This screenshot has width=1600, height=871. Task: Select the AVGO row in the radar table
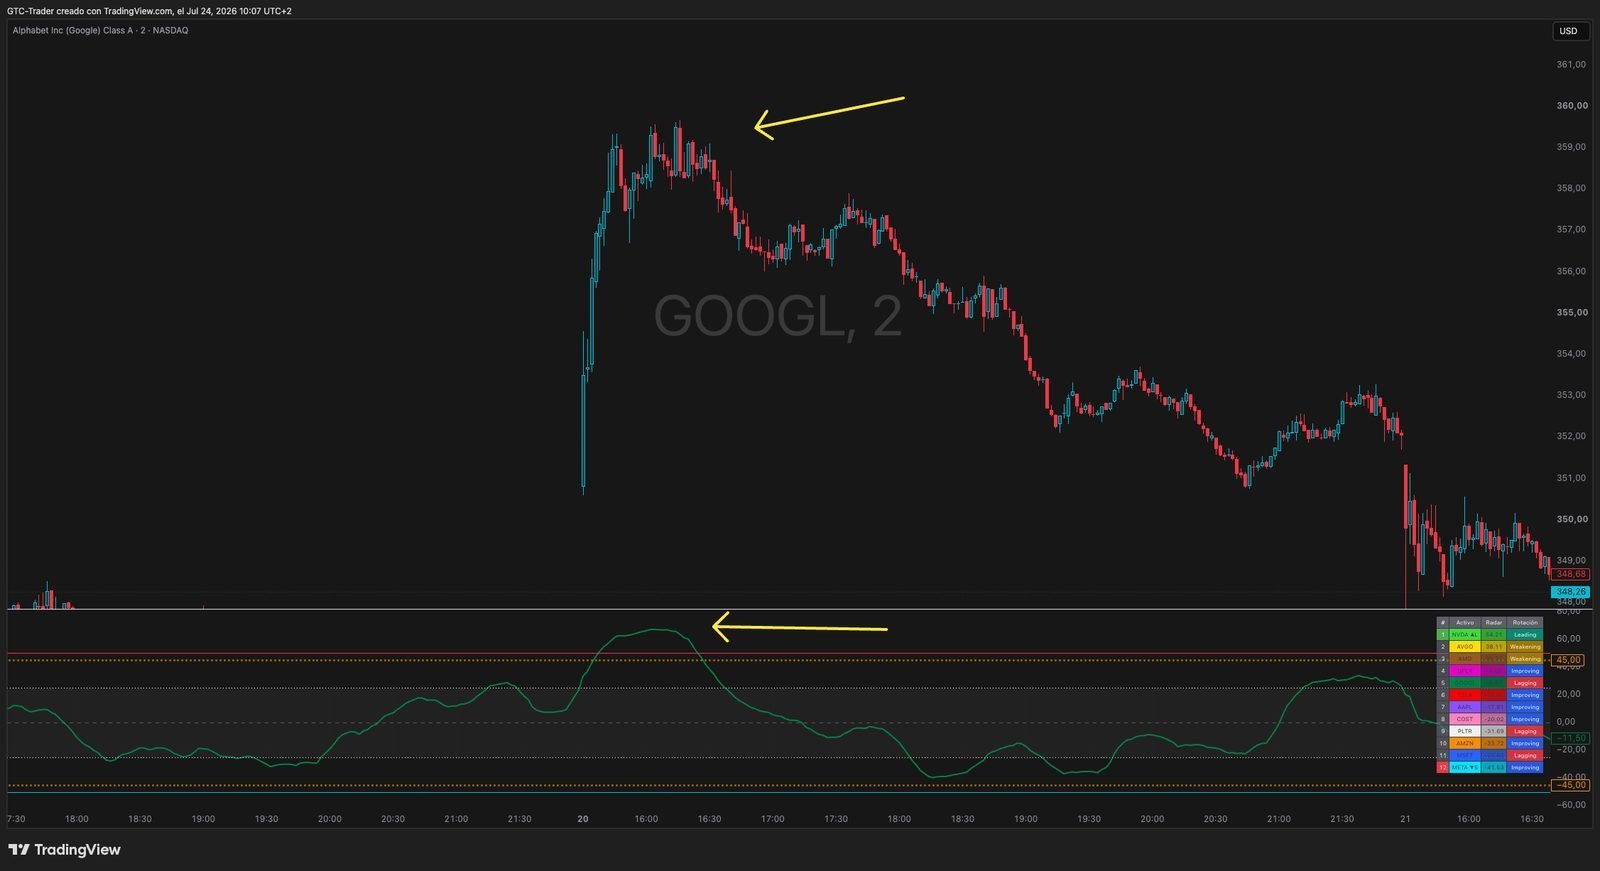click(1490, 647)
